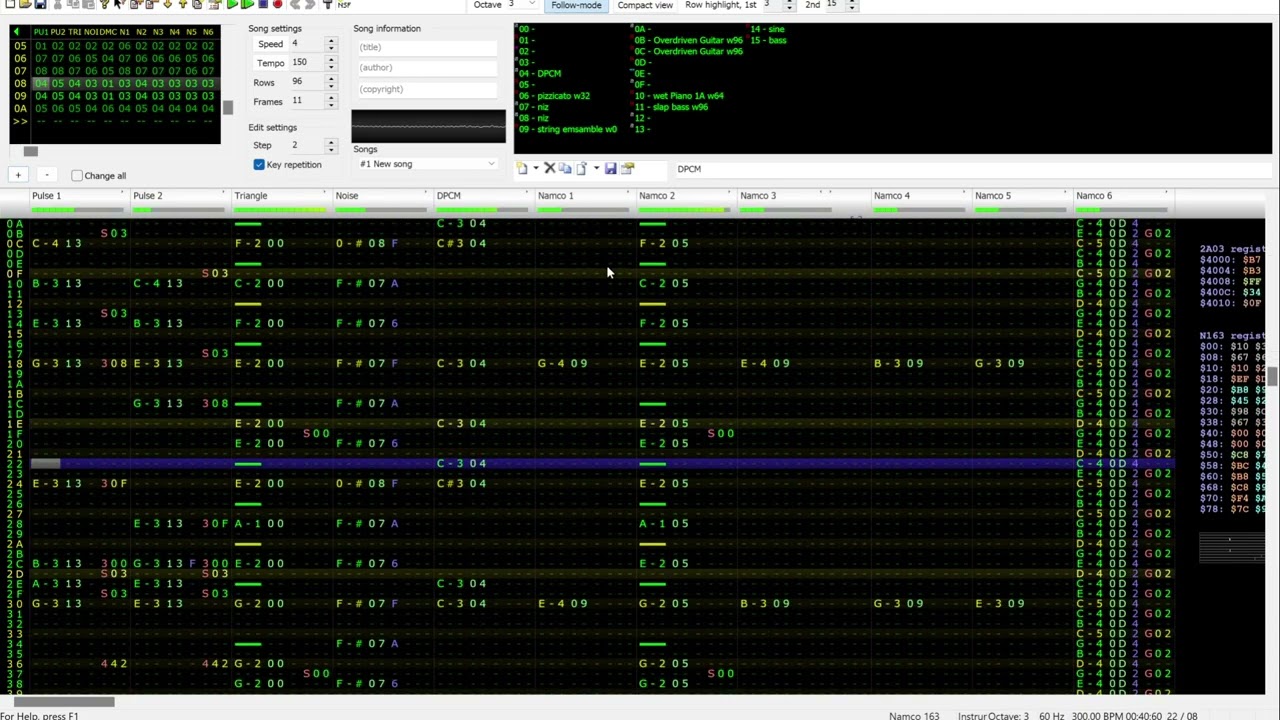
Task: Select instrument 11 - slap bass w96
Action: 671,107
